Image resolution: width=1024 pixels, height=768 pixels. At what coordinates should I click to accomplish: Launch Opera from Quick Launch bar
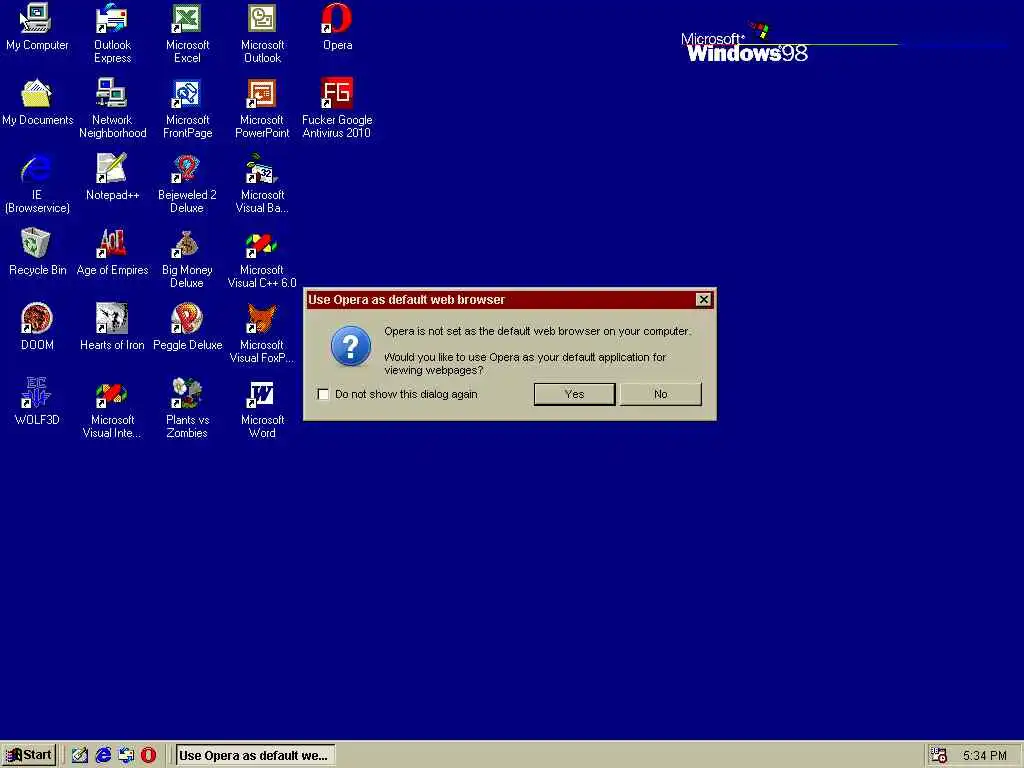tap(149, 755)
